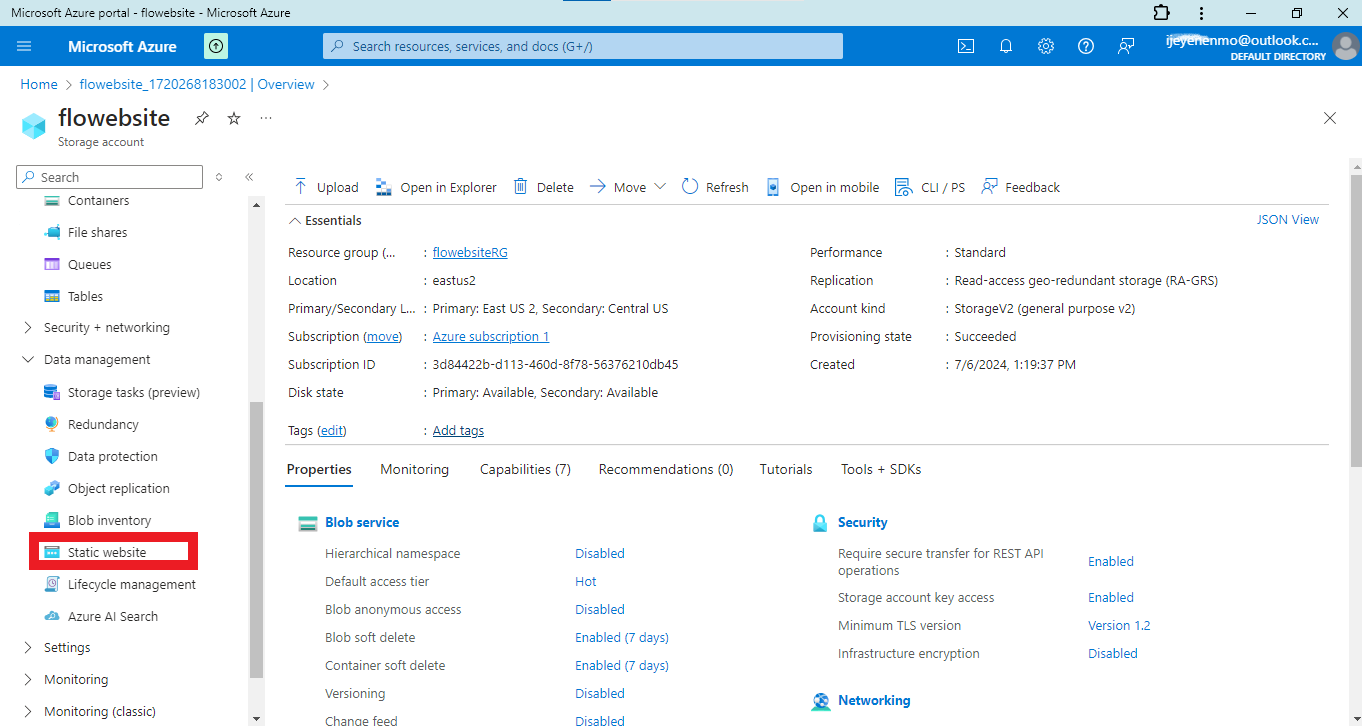Click the top bar feedback icon
Image resolution: width=1362 pixels, height=726 pixels.
1126,46
